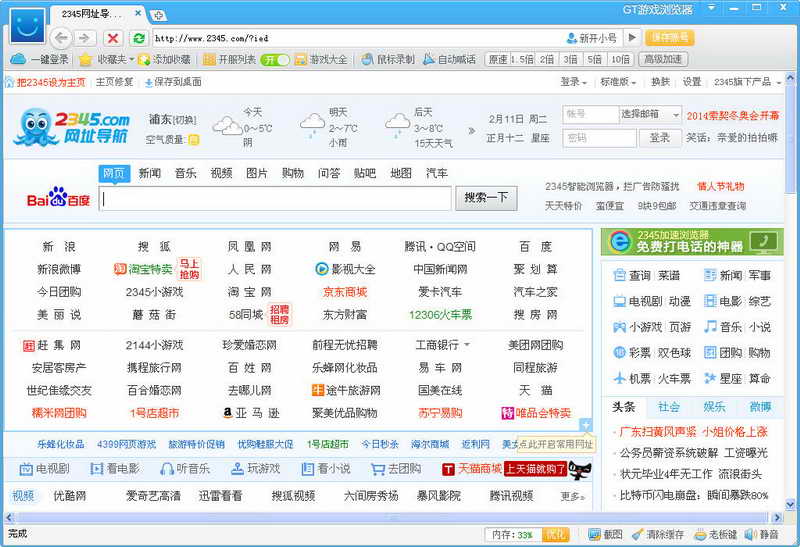800x547 pixels.
Task: Click the blue smiley avatar icon
Action: pos(27,26)
